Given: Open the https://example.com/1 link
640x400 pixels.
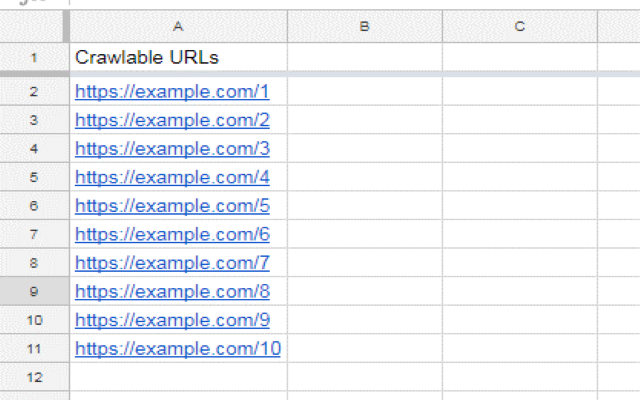Looking at the screenshot, I should (172, 92).
